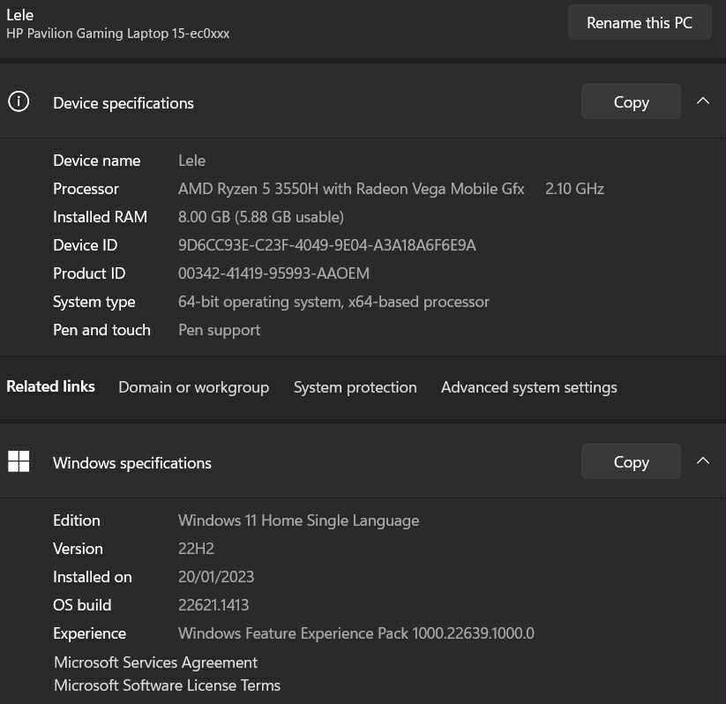Copy the Device specifications

click(631, 101)
